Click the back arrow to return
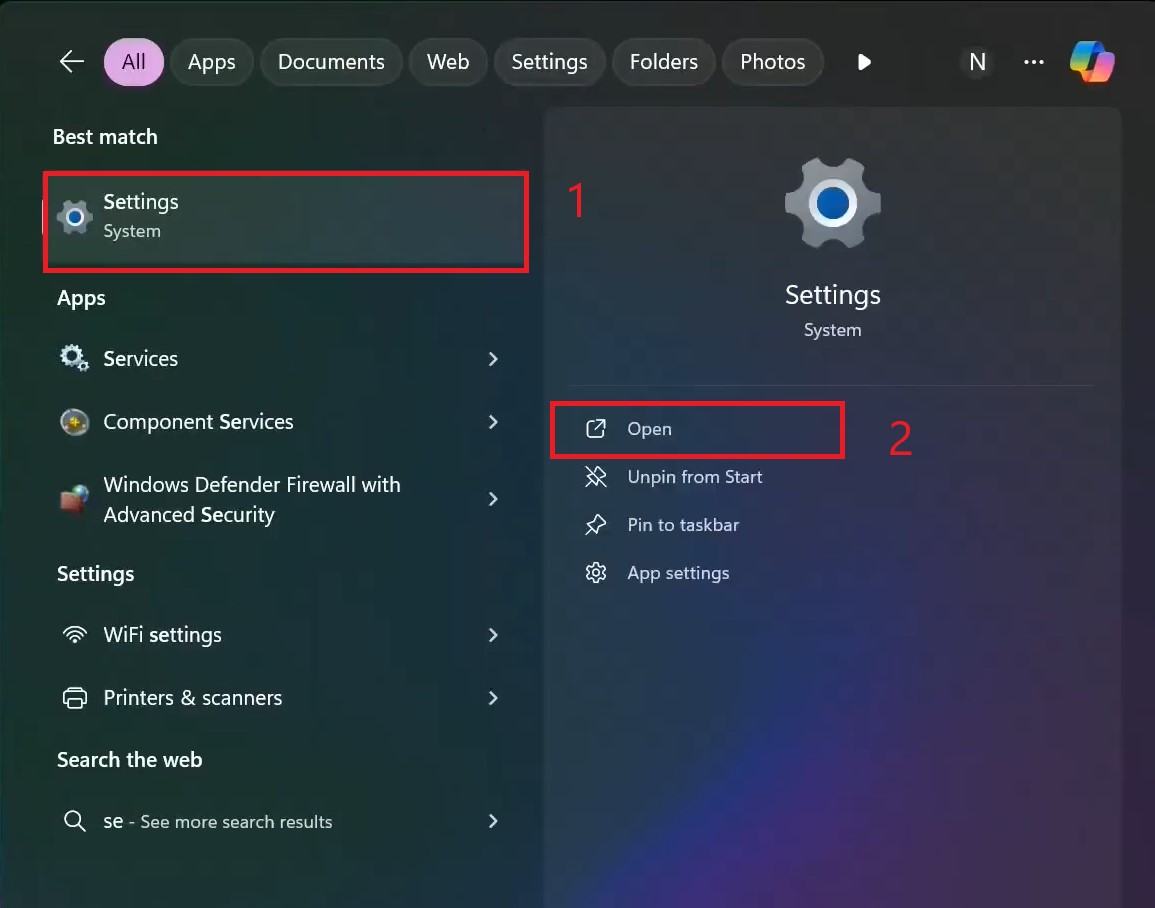This screenshot has height=908, width=1155. coord(71,61)
